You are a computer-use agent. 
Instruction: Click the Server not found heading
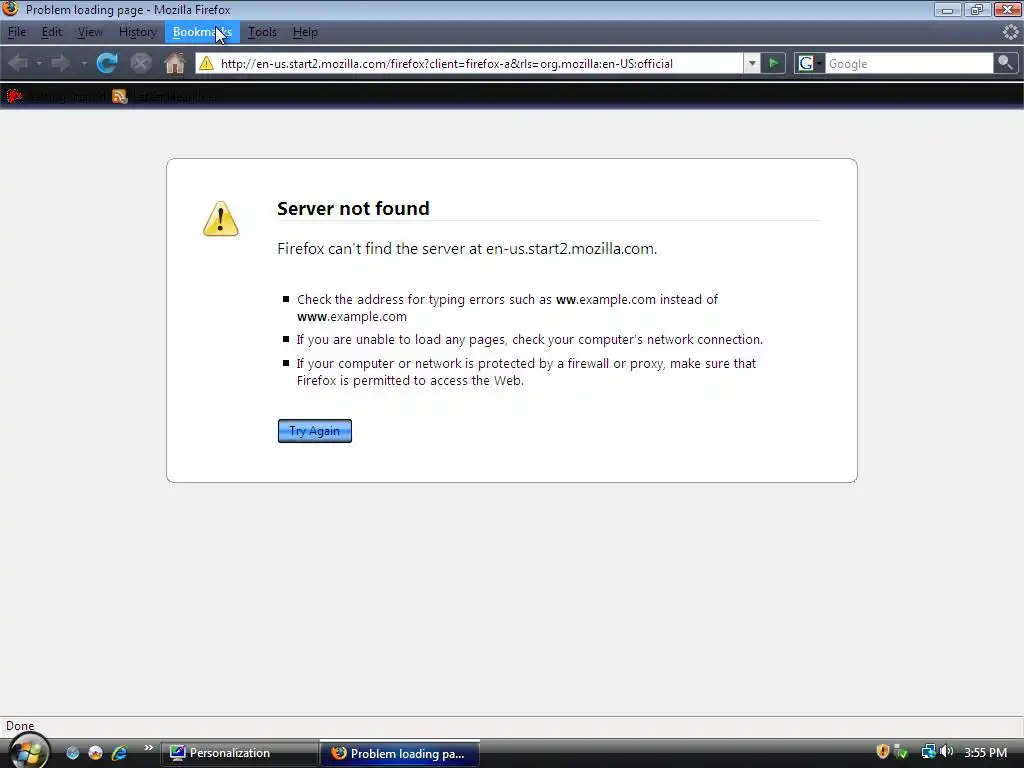pos(353,208)
